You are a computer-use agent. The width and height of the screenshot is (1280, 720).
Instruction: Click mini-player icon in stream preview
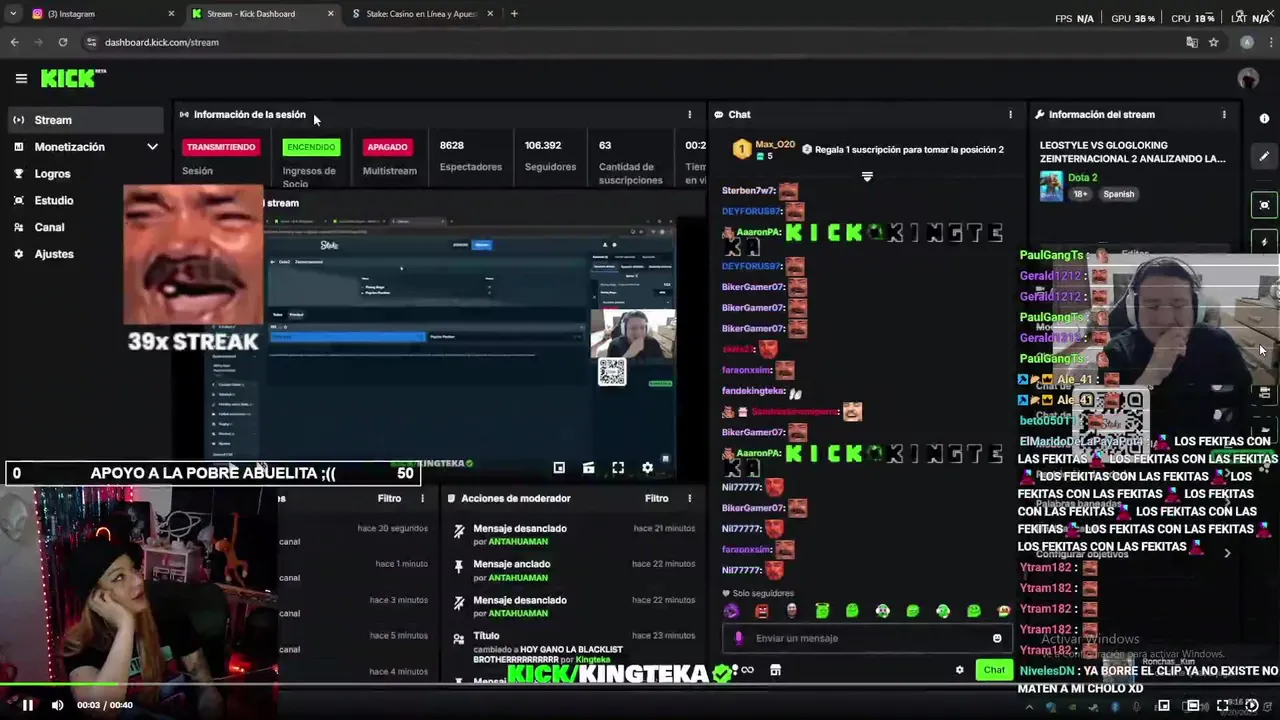tap(559, 468)
